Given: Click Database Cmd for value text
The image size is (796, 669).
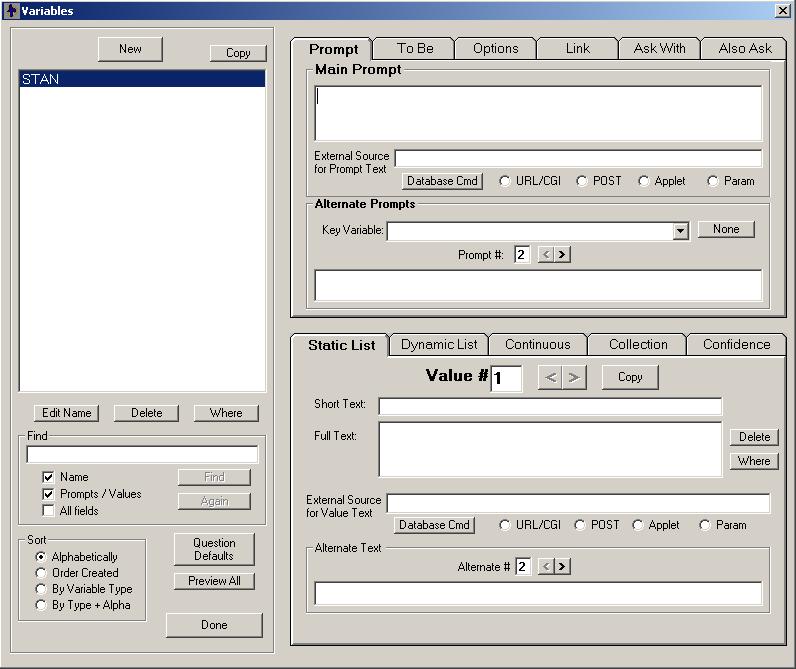Looking at the screenshot, I should 434,525.
